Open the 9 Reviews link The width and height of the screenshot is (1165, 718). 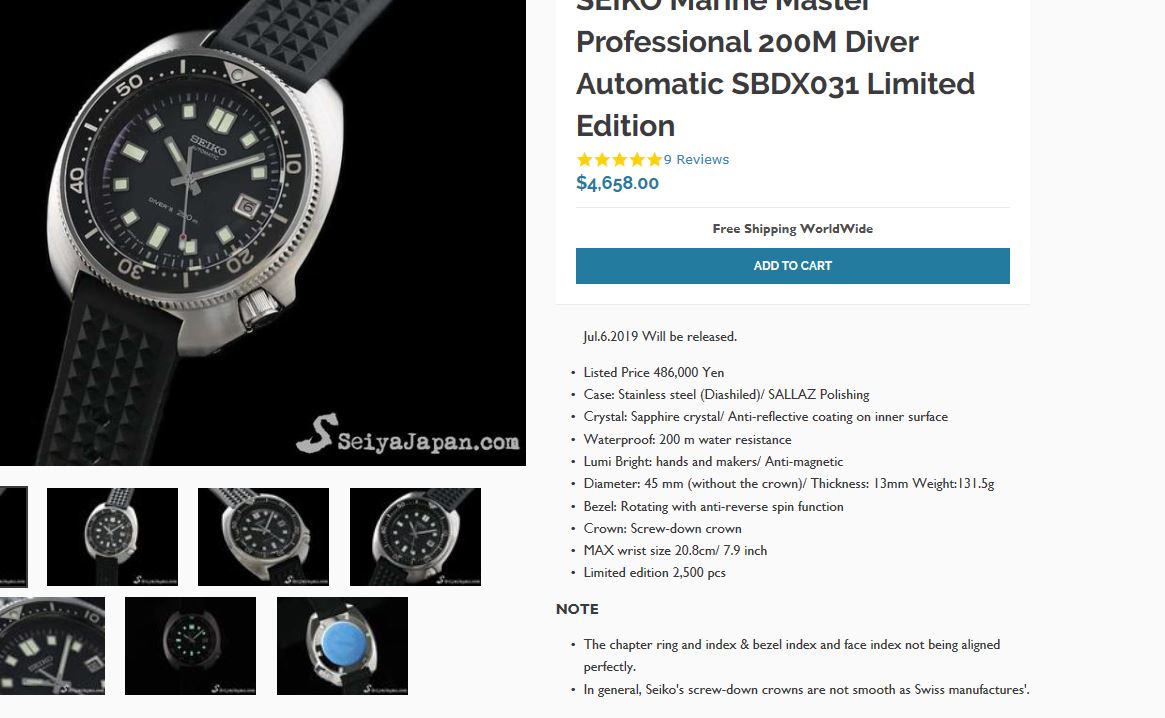pyautogui.click(x=696, y=159)
